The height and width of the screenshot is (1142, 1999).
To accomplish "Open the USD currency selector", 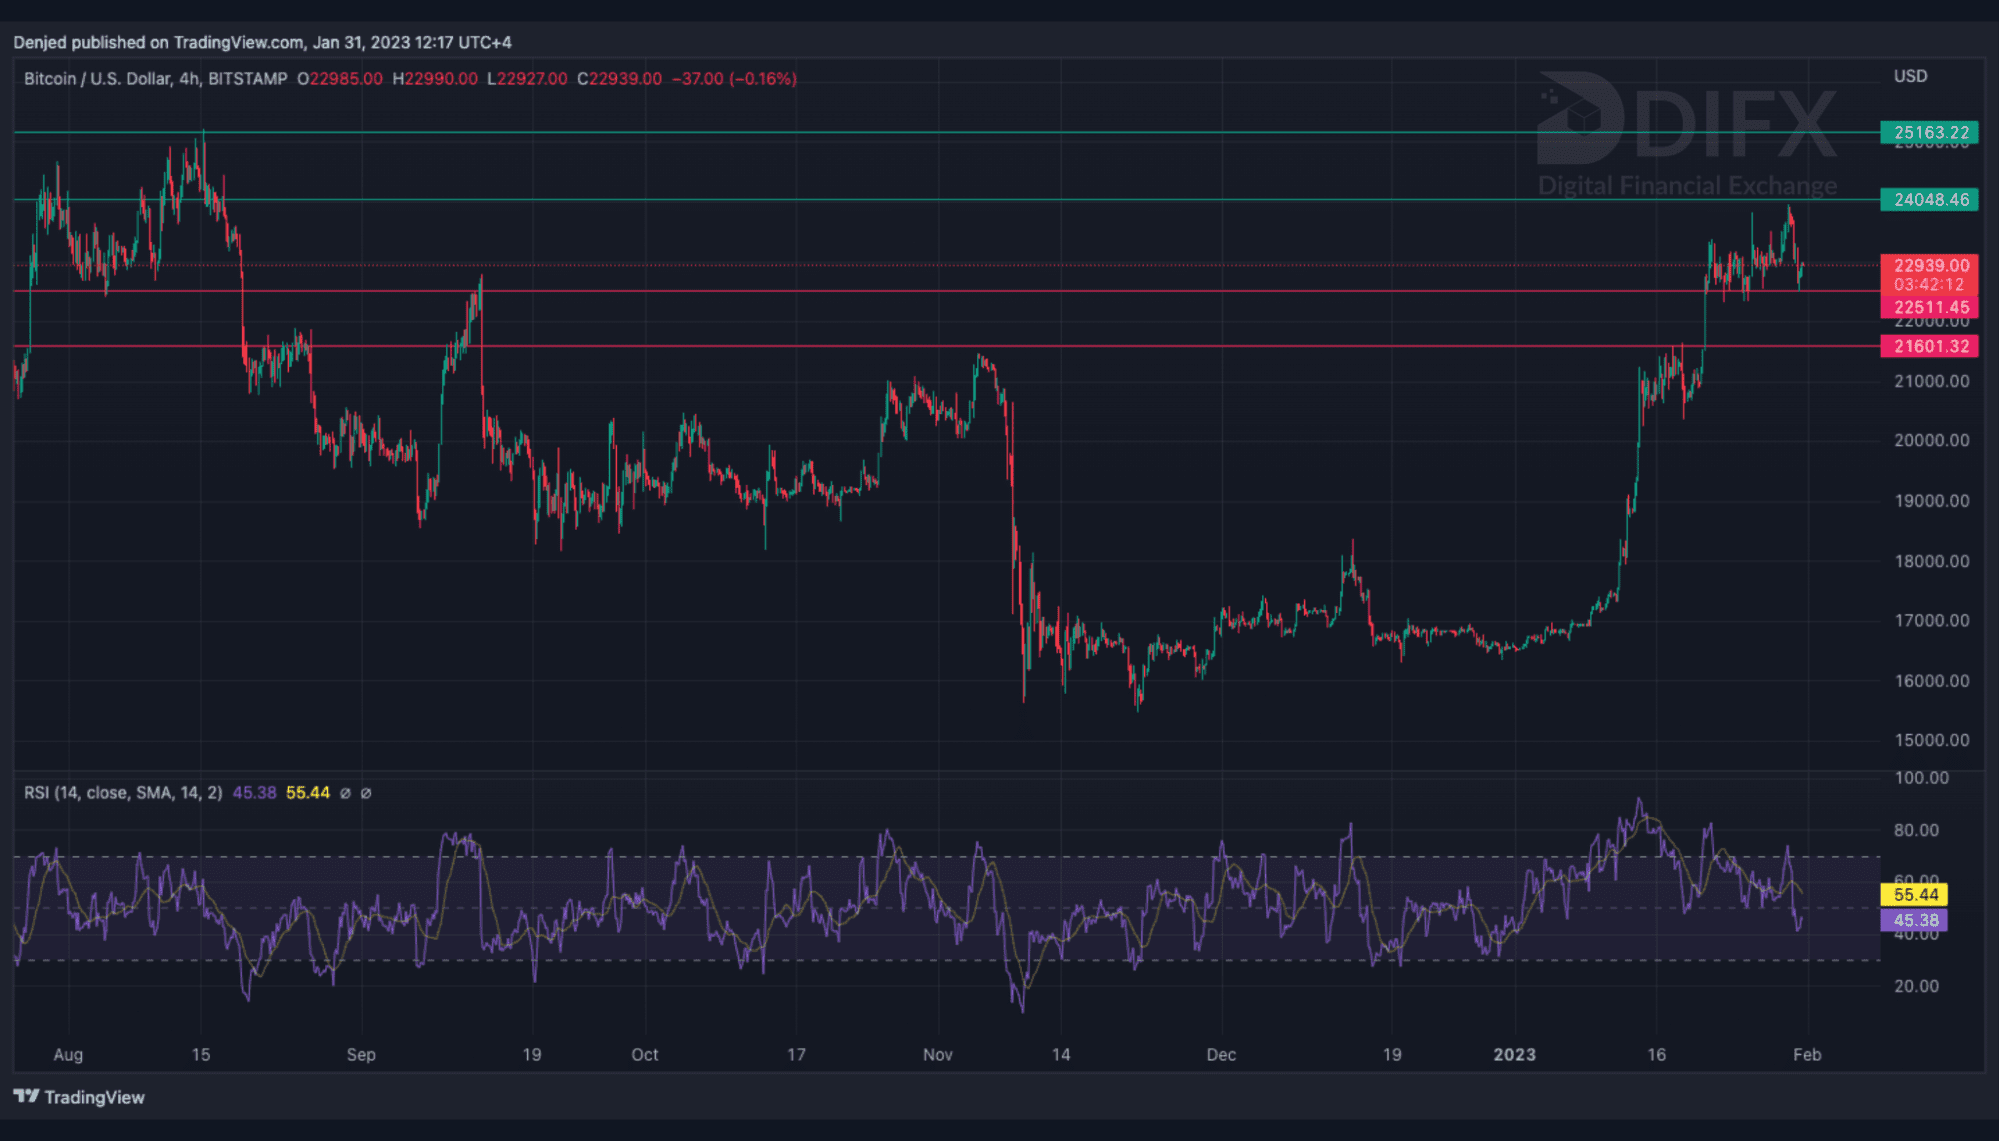I will tap(1910, 76).
